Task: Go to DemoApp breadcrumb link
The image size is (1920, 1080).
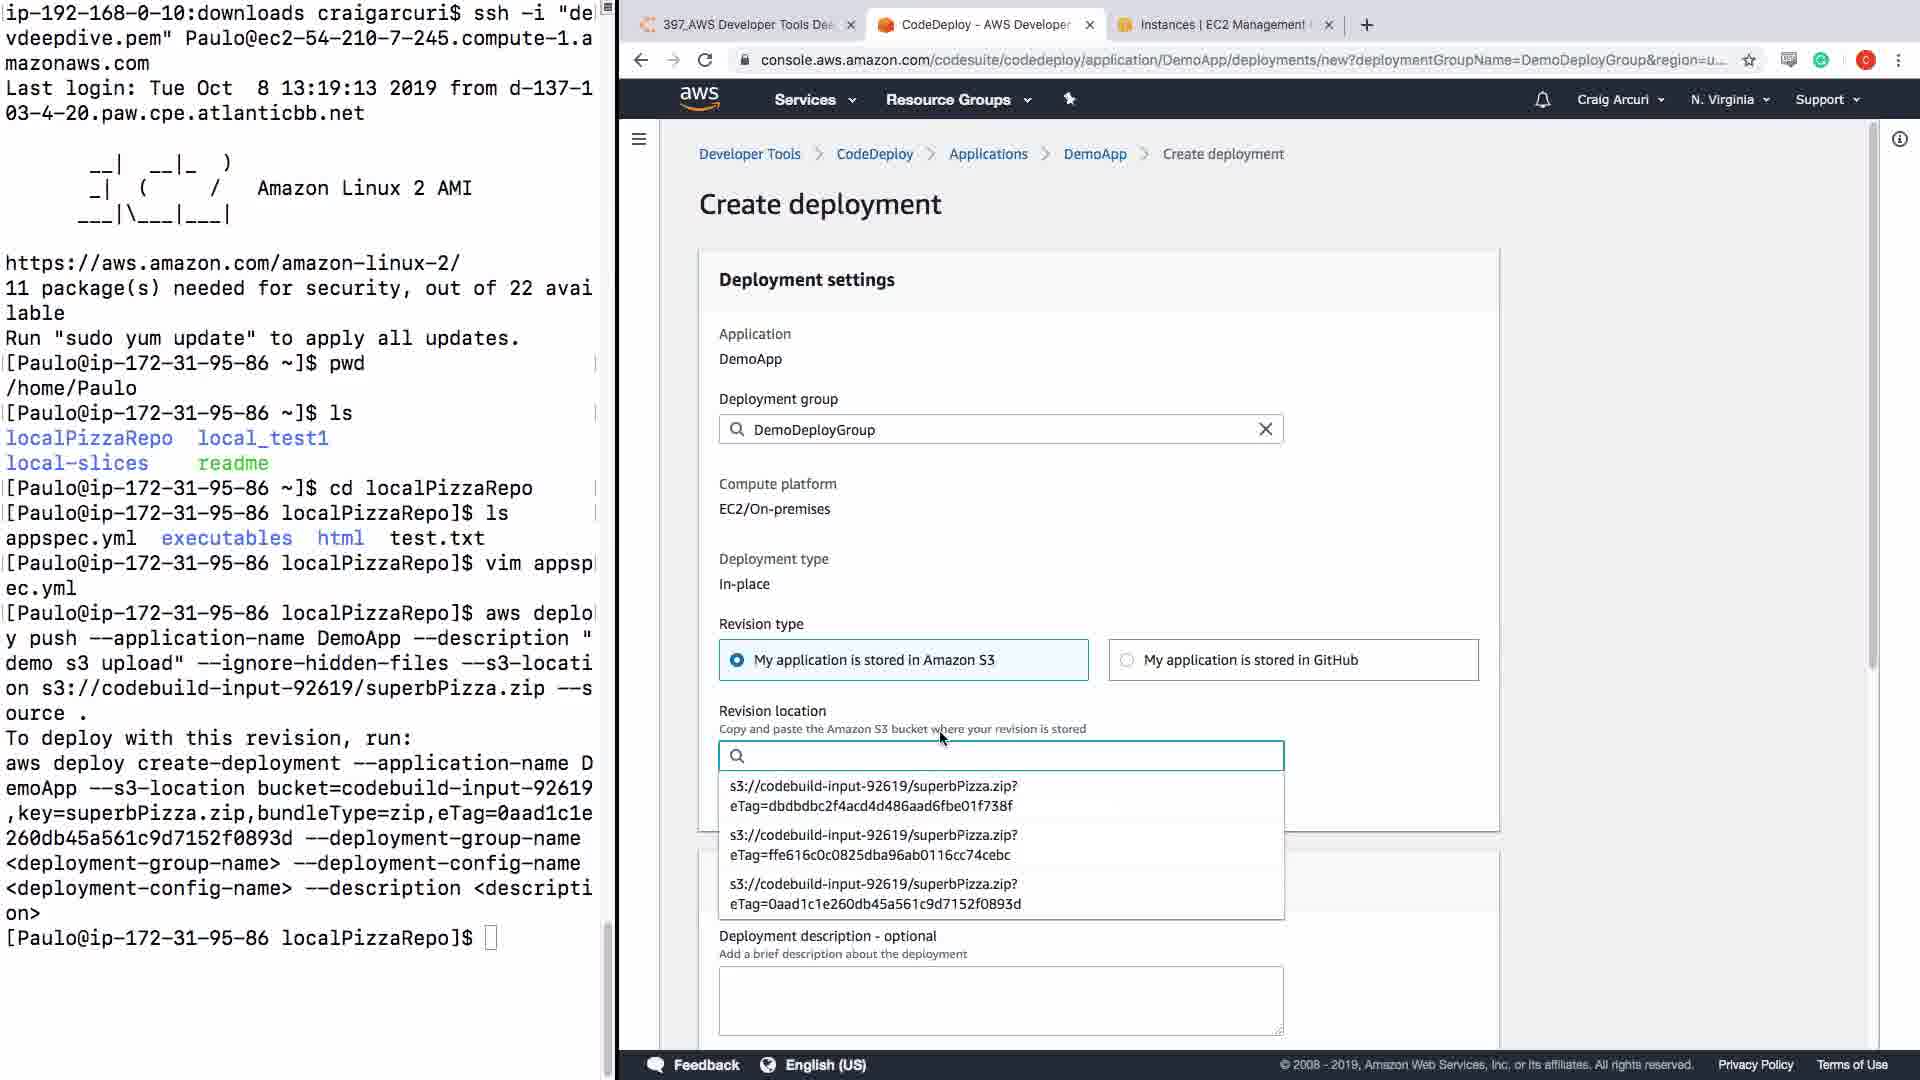Action: 1095,154
